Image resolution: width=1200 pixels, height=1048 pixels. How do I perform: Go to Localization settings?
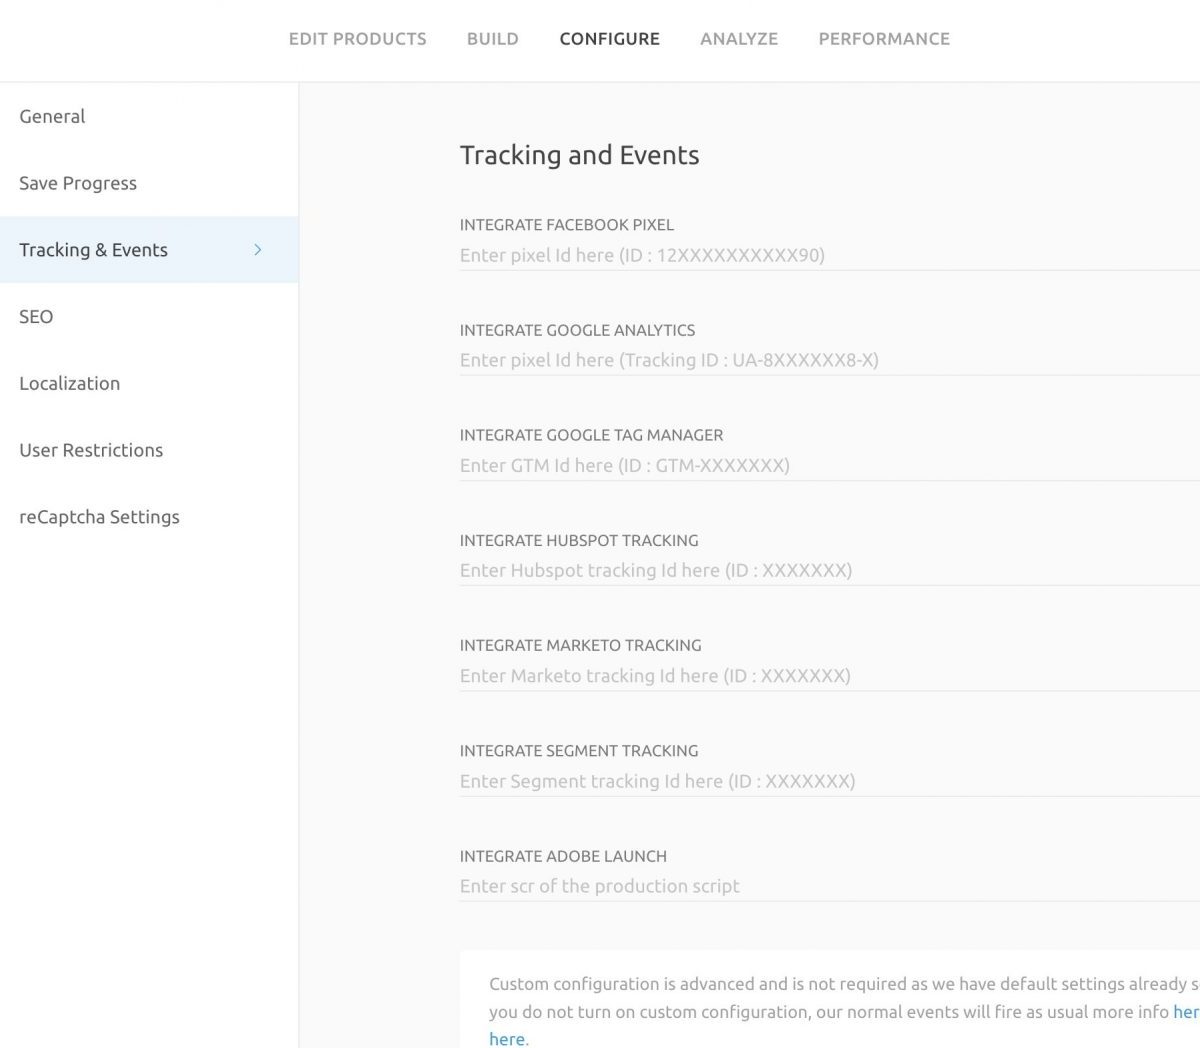(x=69, y=383)
